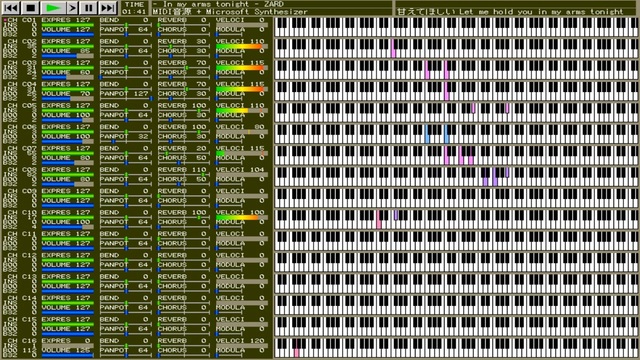Stop playback with the square button
This screenshot has height=360, width=640.
click(x=30, y=8)
